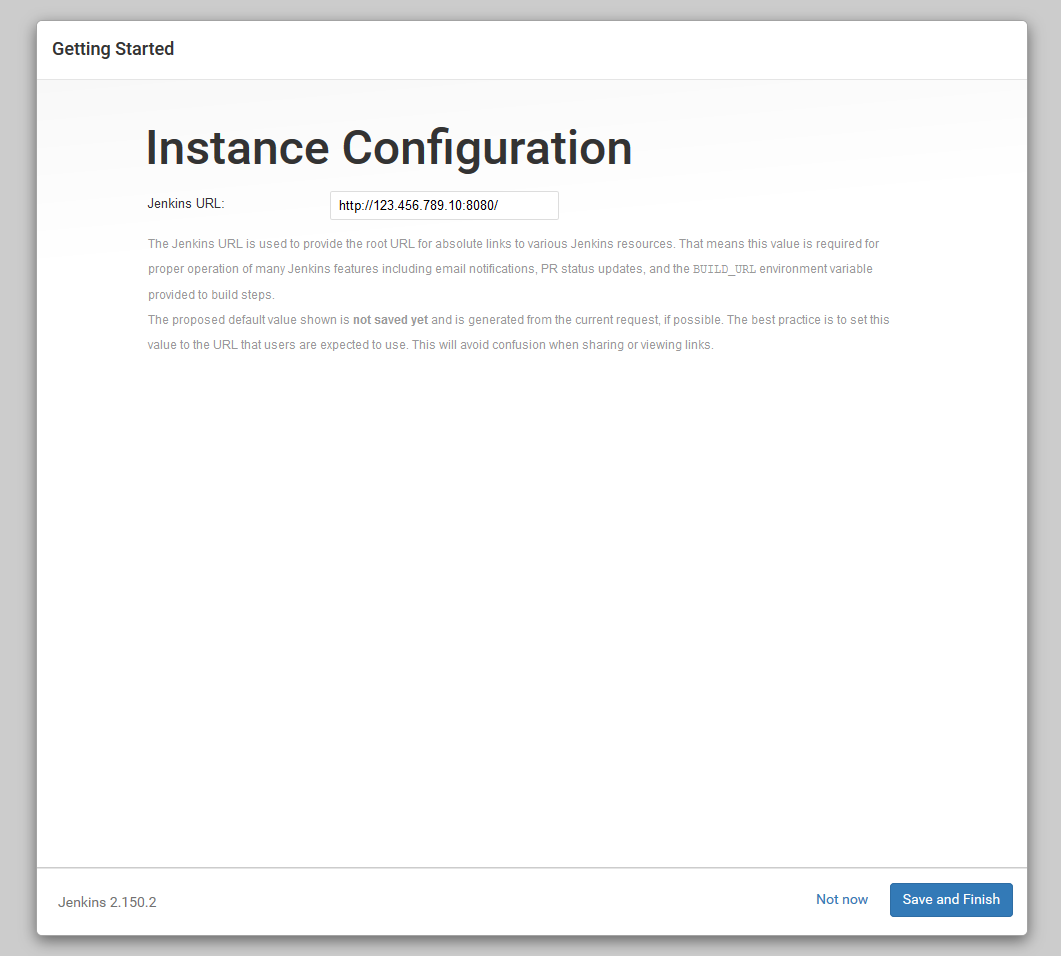1061x956 pixels.
Task: Place cursor on "http://" in the URL field
Action: pos(355,206)
